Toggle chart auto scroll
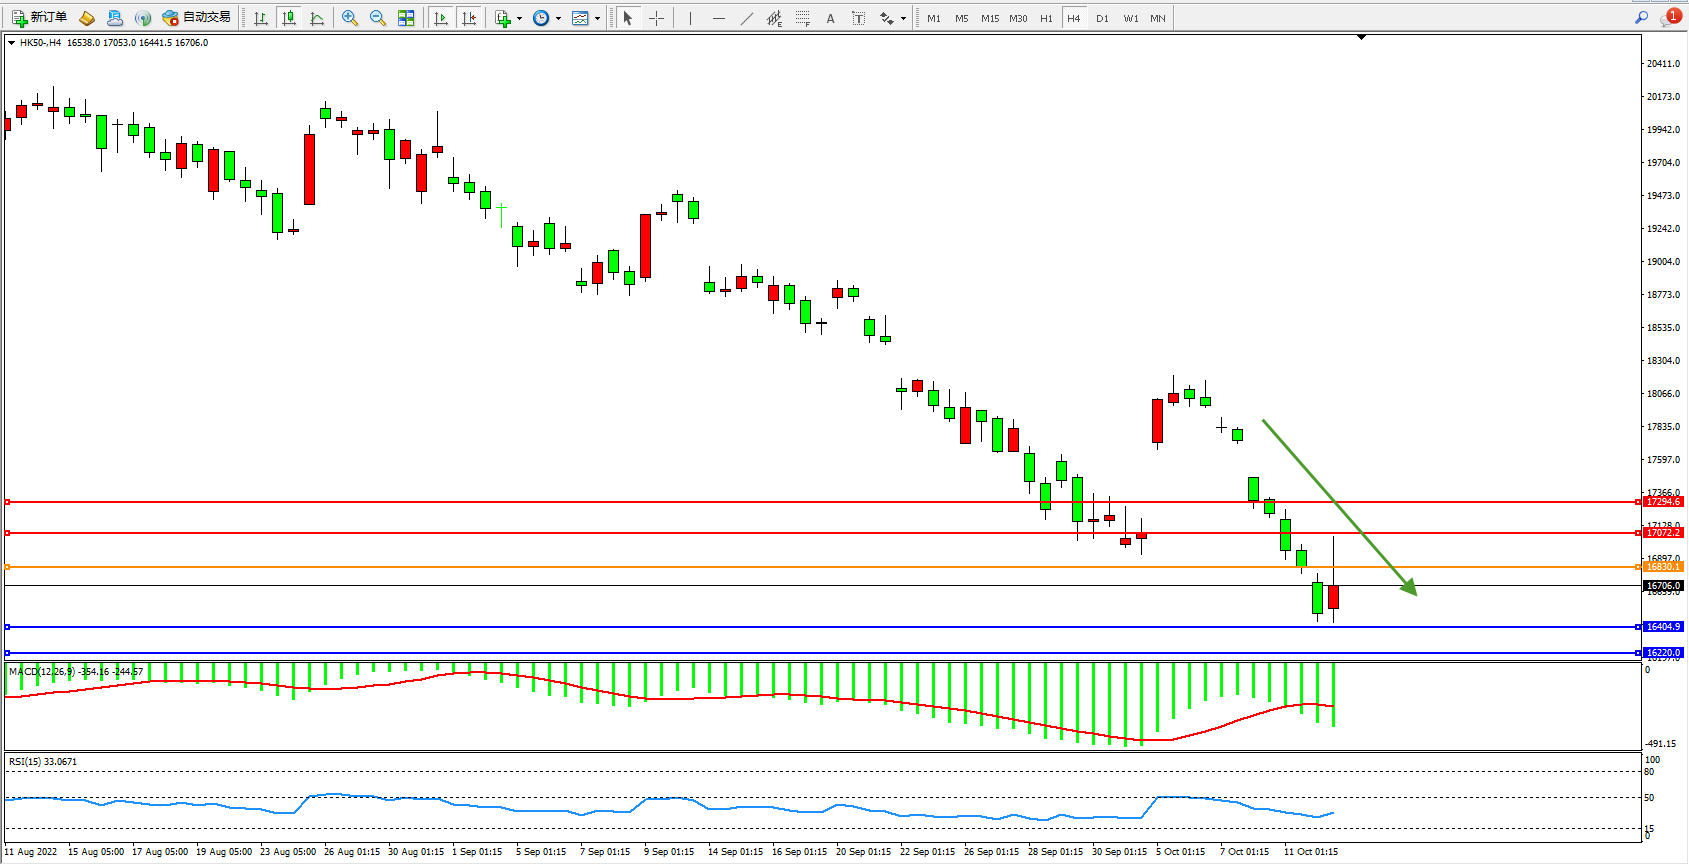 440,18
